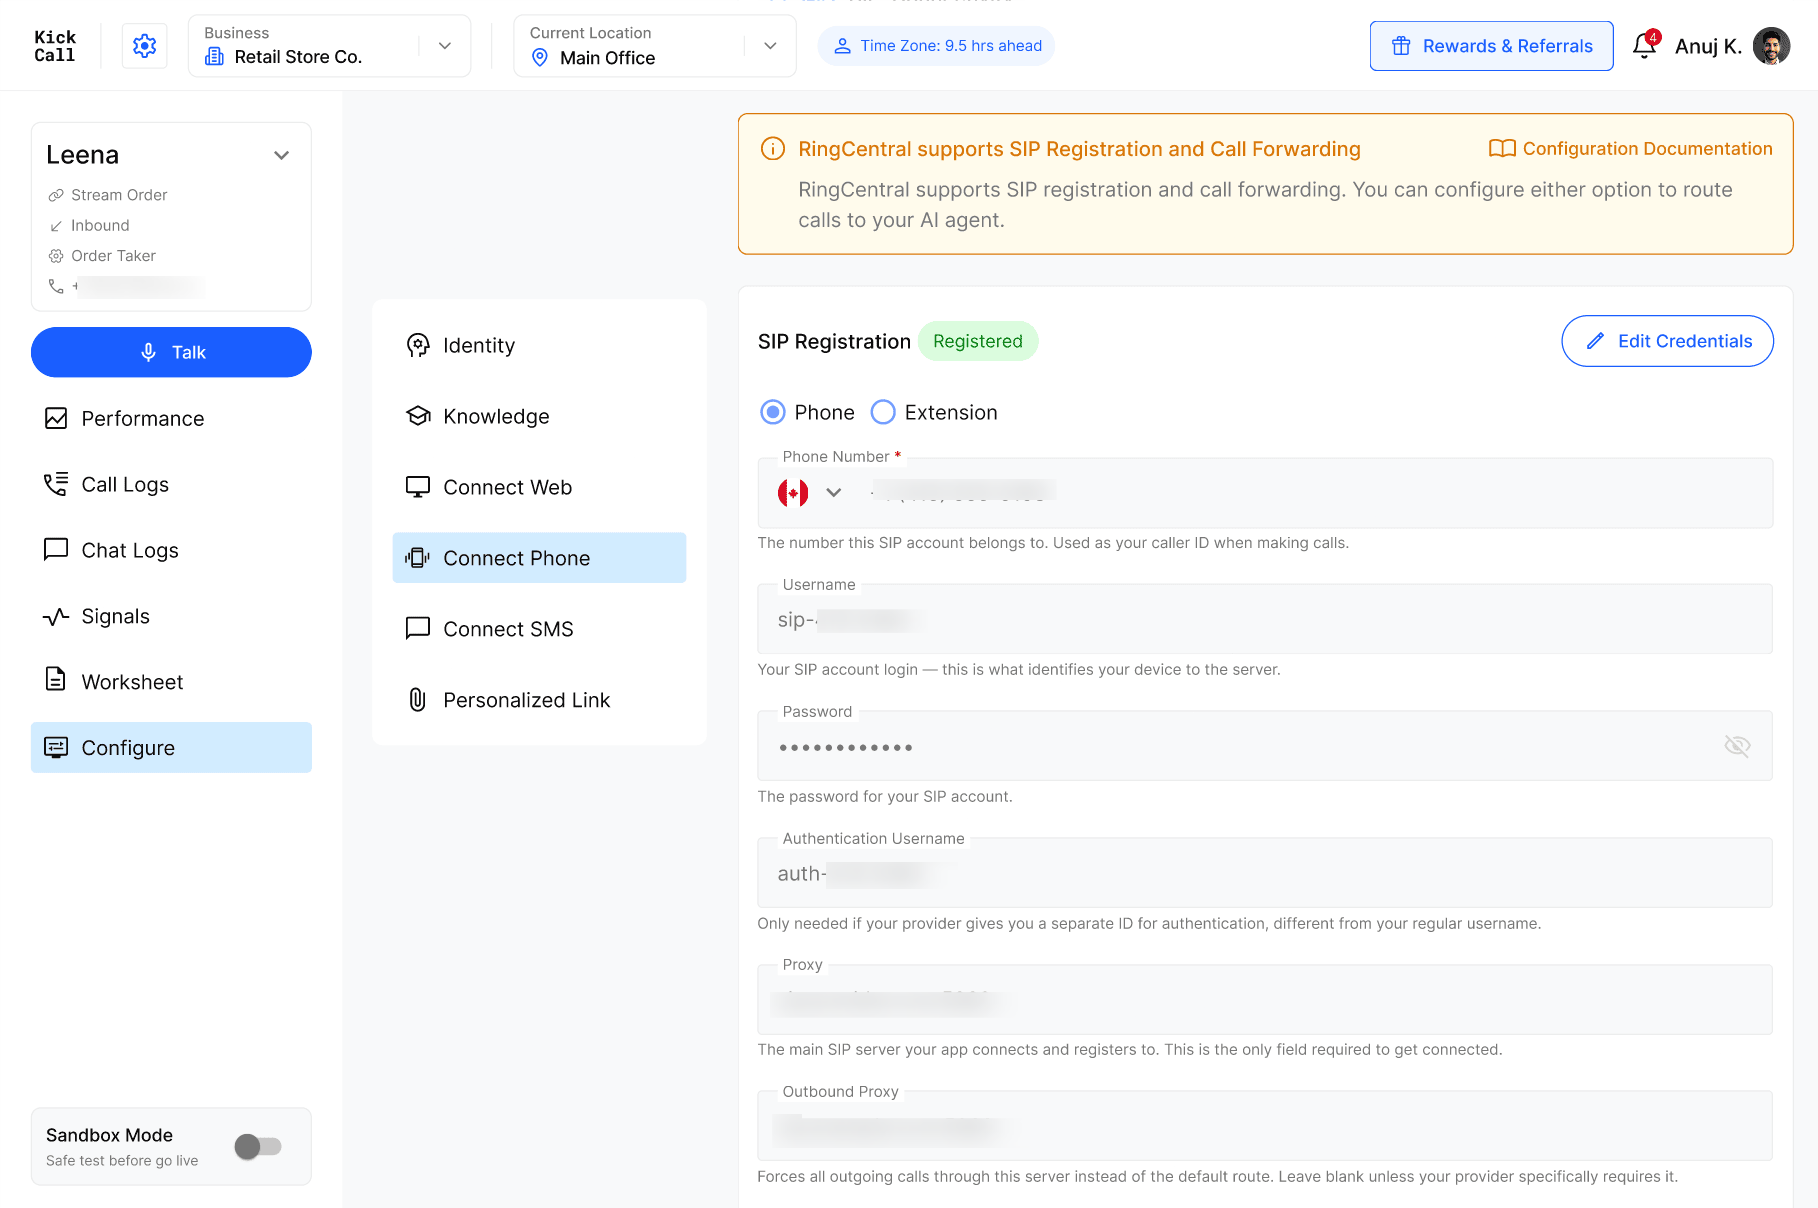1818x1208 pixels.
Task: Go to Connect SMS section
Action: 539,629
